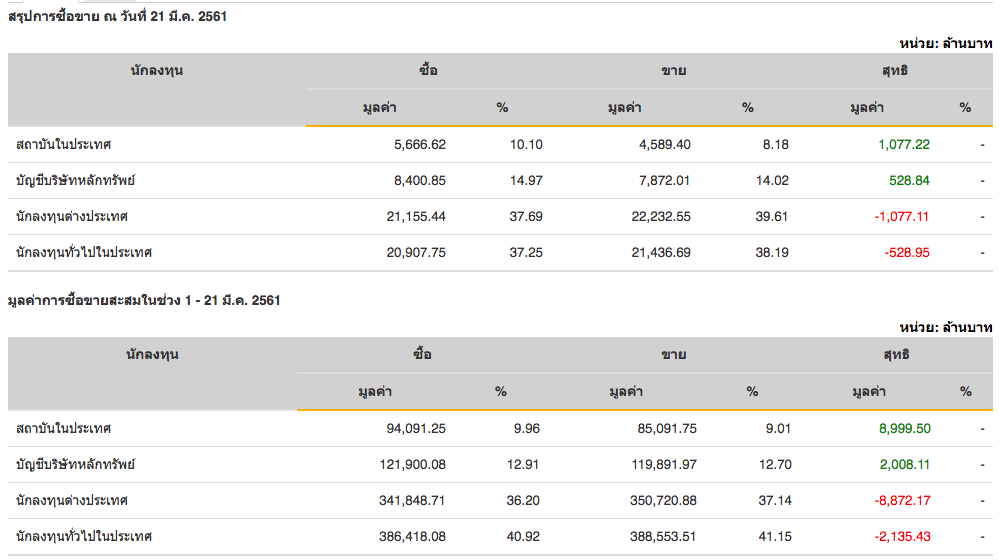This screenshot has width=1000, height=560.
Task: Select the นักลงทุนทั่วไปในประเทศ row in the cumulative table
Action: 84,536
